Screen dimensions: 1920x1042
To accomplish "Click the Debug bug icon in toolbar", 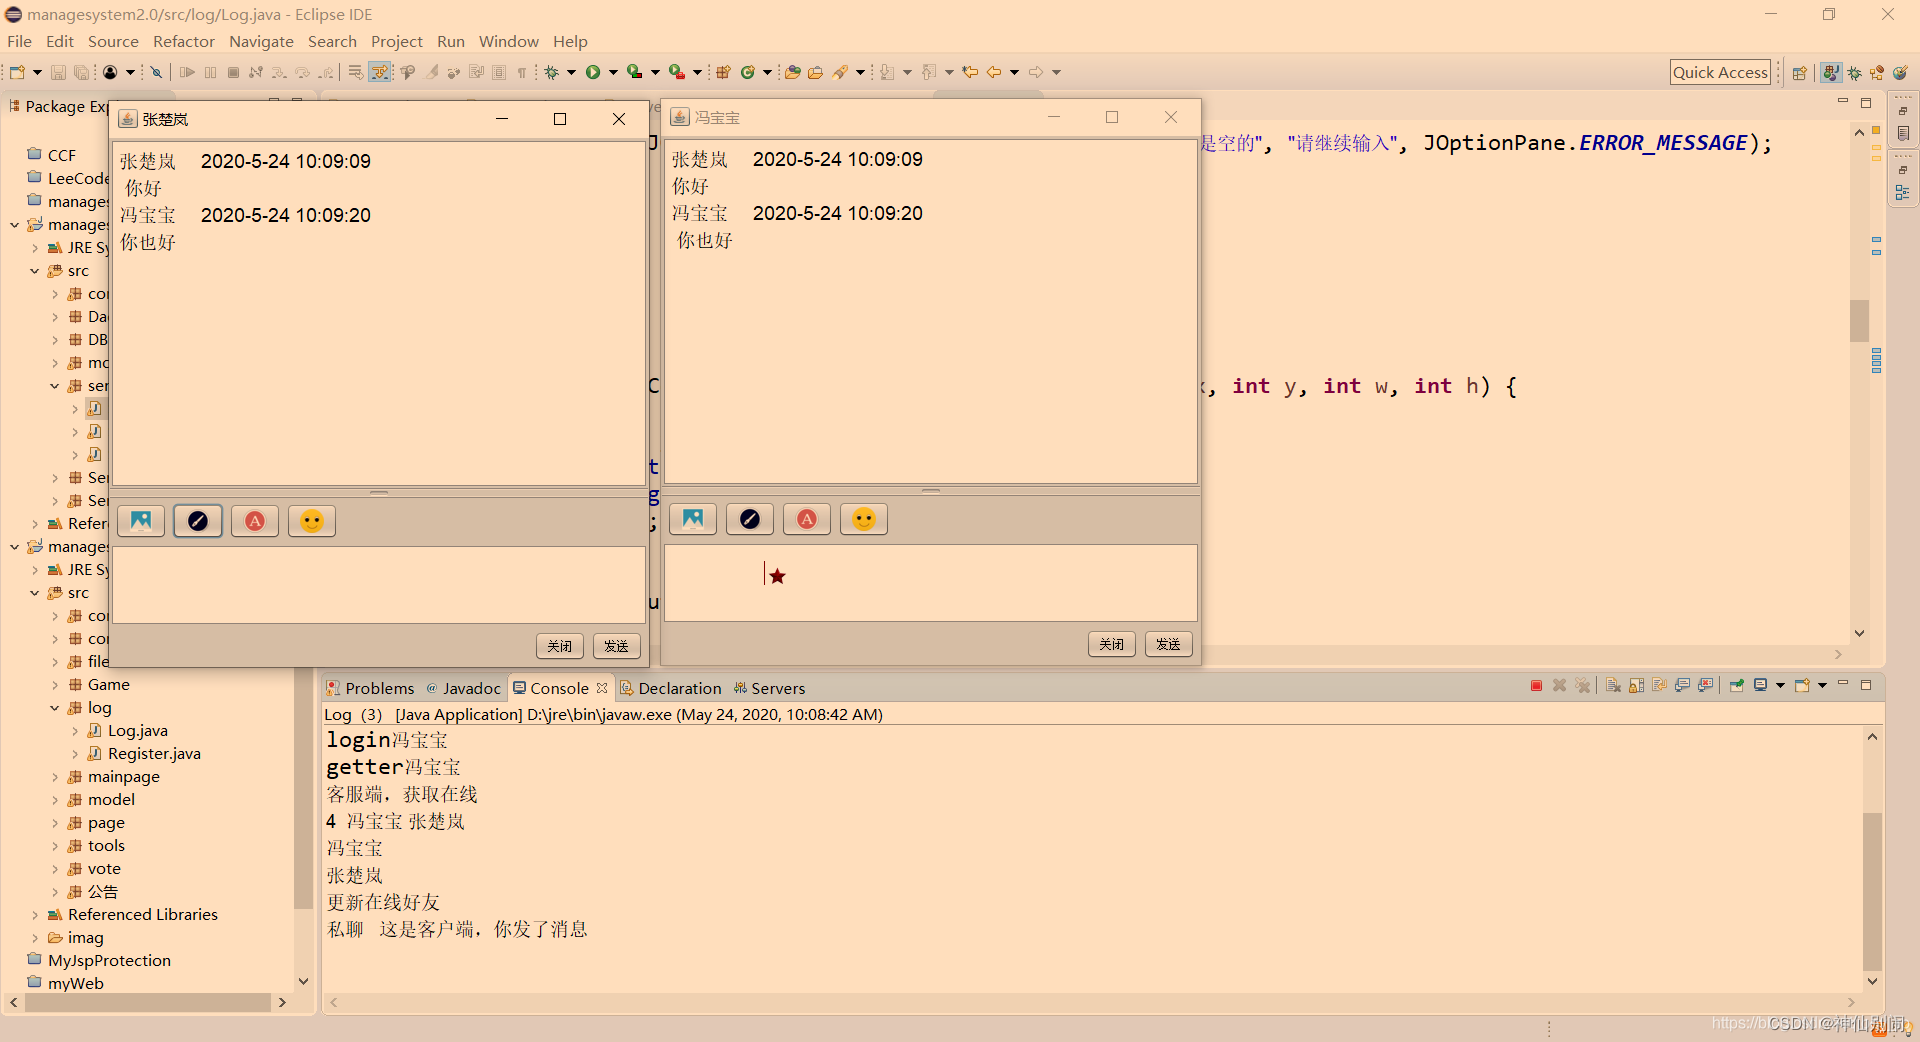I will [x=551, y=72].
